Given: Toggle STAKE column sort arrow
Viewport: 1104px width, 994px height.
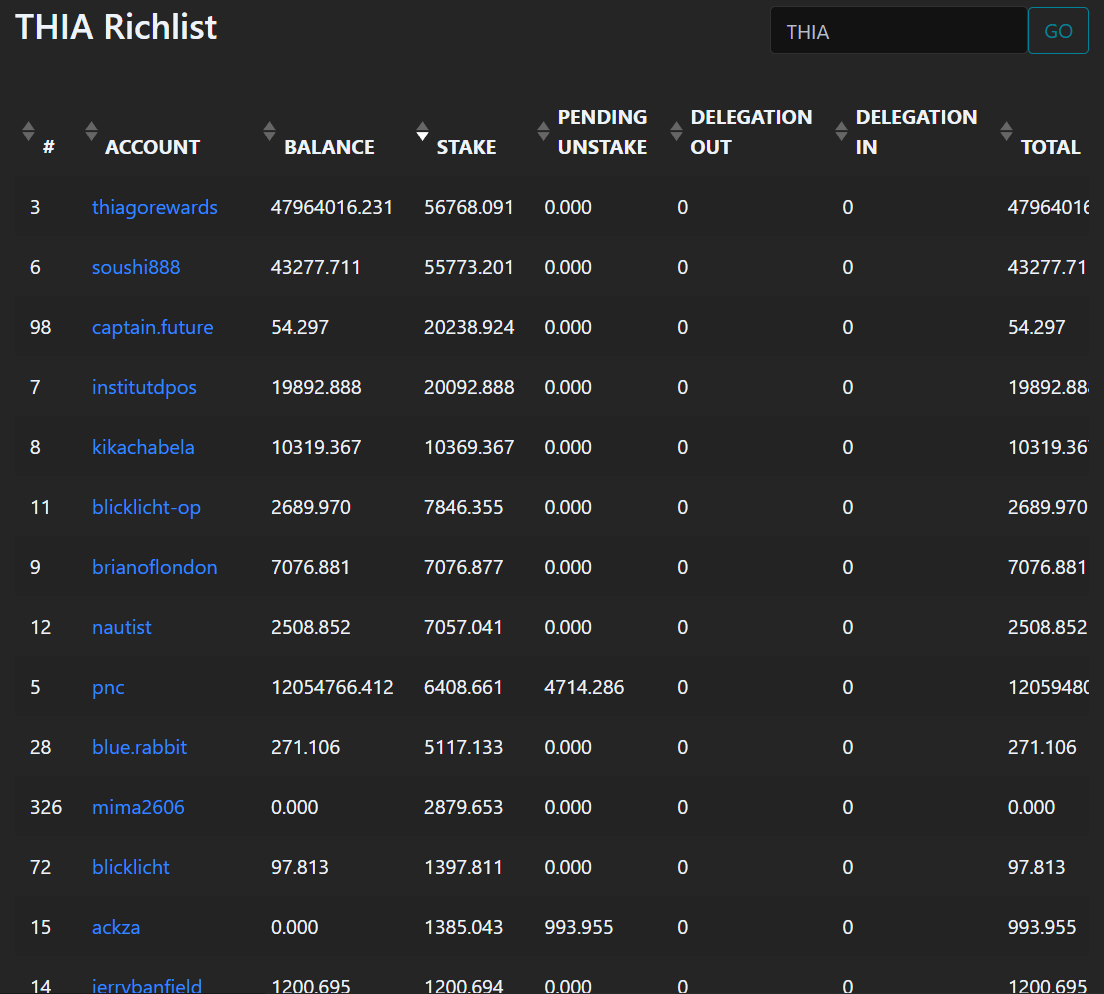Looking at the screenshot, I should (x=422, y=131).
